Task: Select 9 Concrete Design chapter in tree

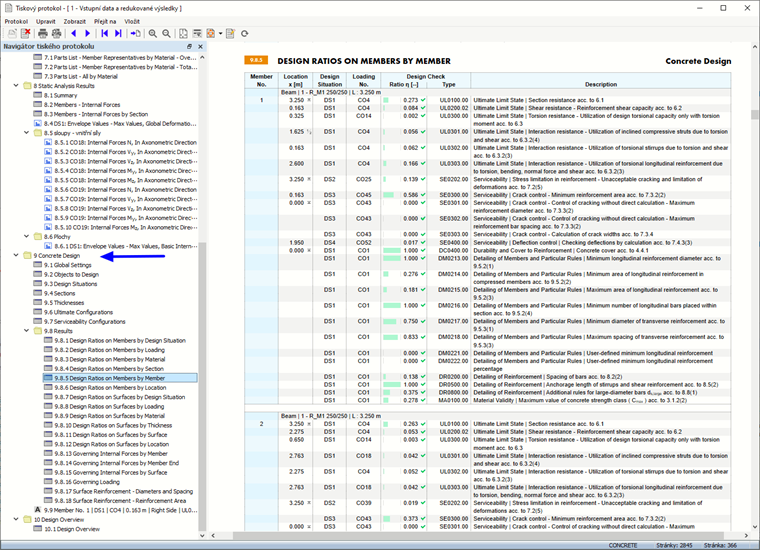Action: tap(57, 255)
